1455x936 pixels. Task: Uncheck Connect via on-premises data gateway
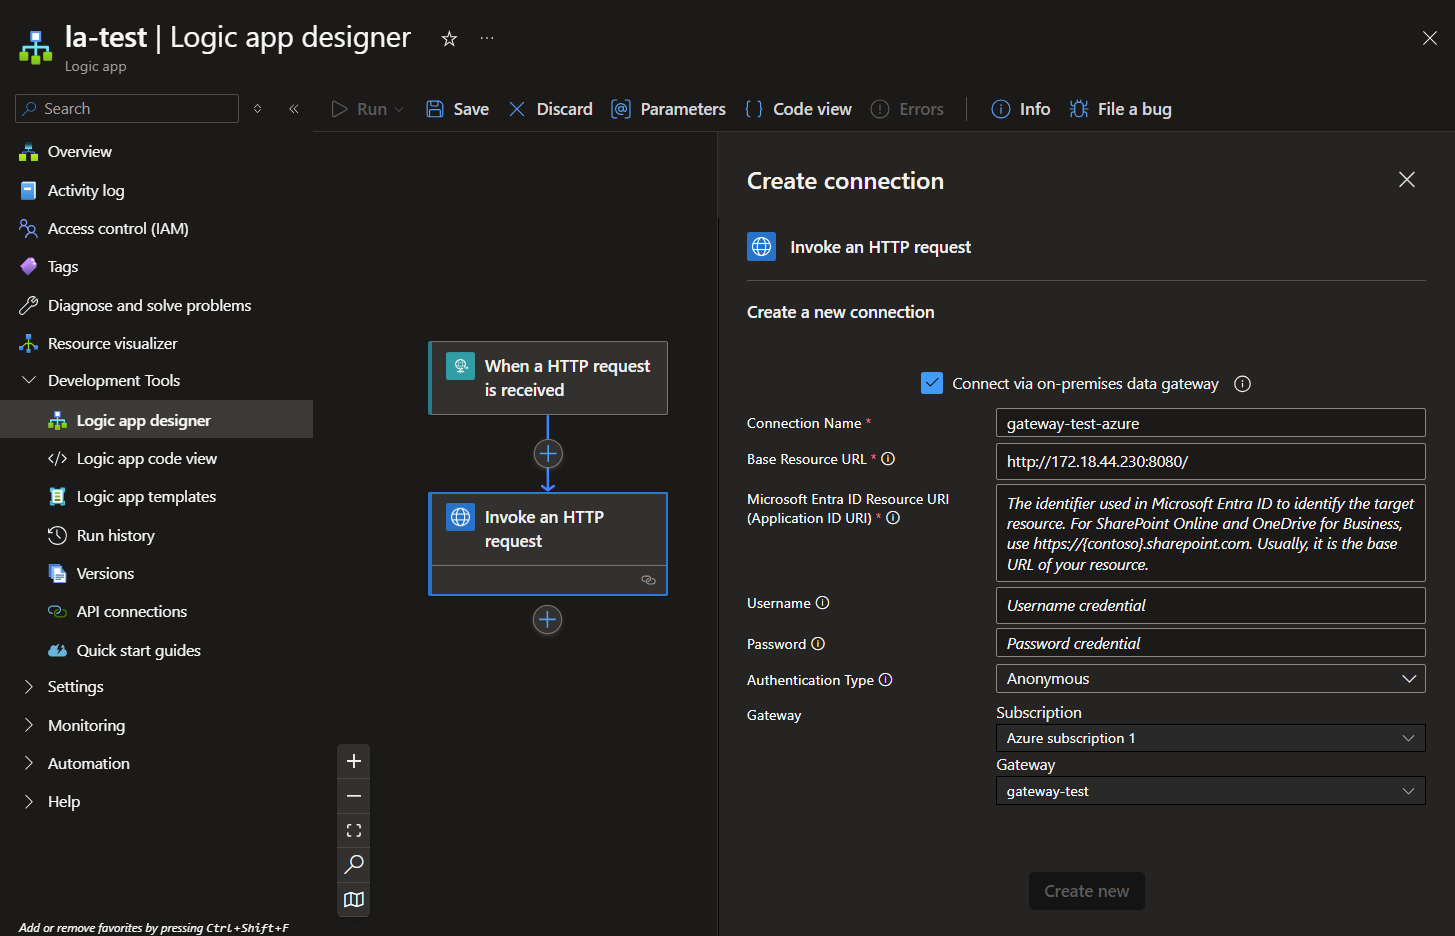click(x=932, y=383)
